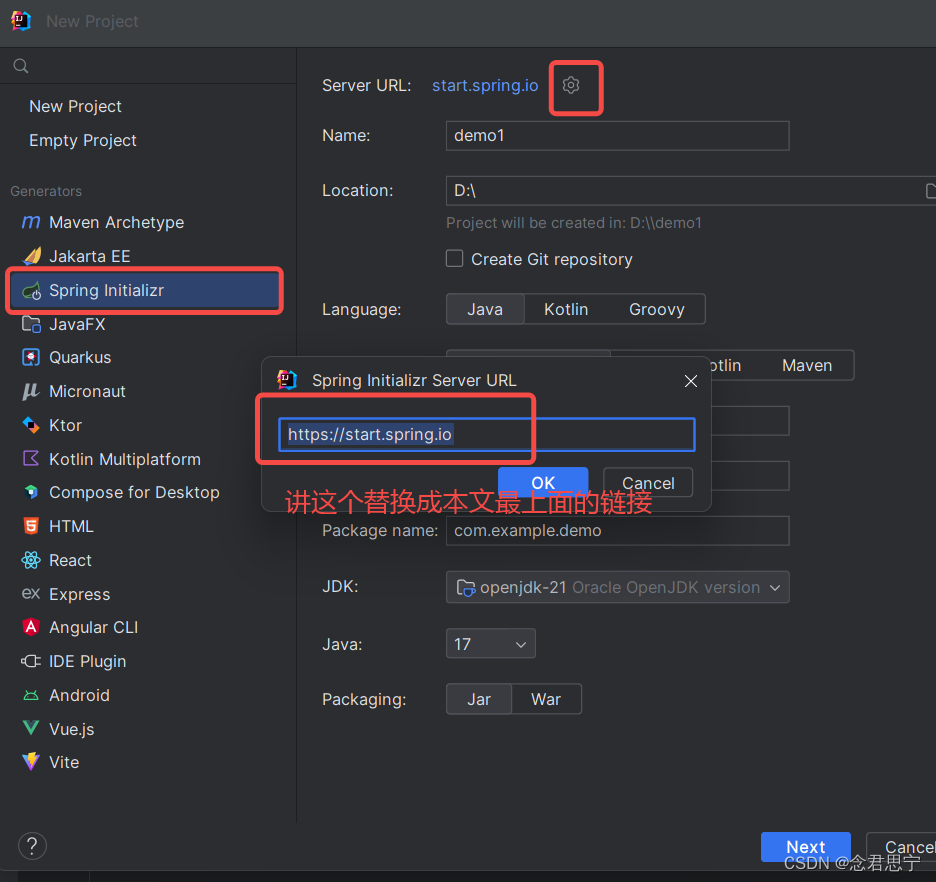Choose Groovy as the language
Viewport: 936px width, 882px height.
coord(657,309)
